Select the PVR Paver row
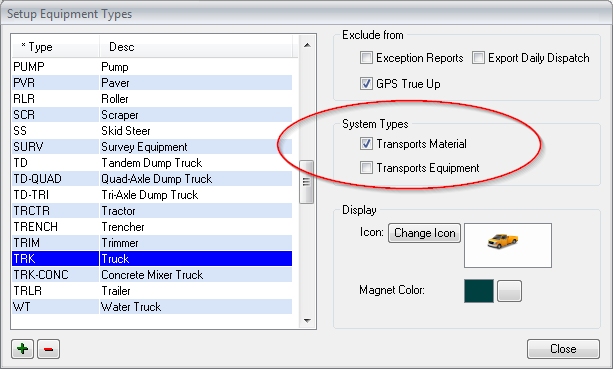Image resolution: width=613 pixels, height=369 pixels. click(x=152, y=83)
